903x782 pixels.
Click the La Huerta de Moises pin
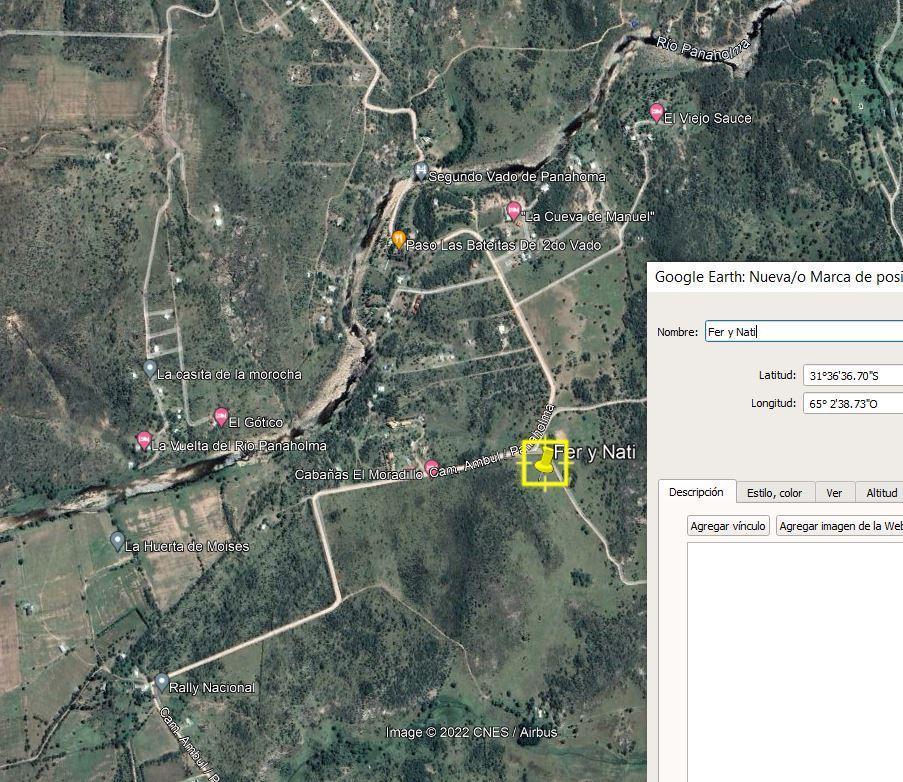coord(117,541)
